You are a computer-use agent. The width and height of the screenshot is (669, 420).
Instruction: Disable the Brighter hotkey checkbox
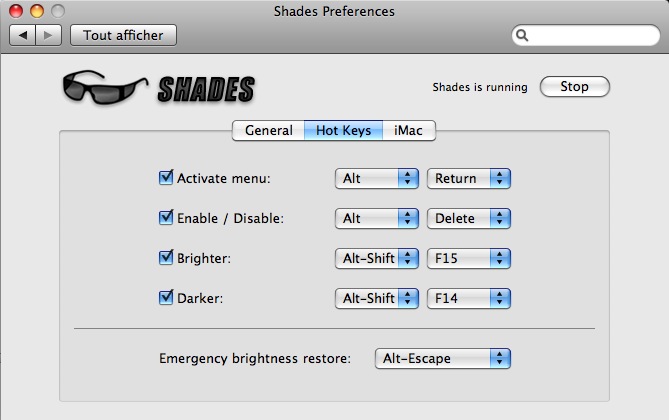click(166, 258)
